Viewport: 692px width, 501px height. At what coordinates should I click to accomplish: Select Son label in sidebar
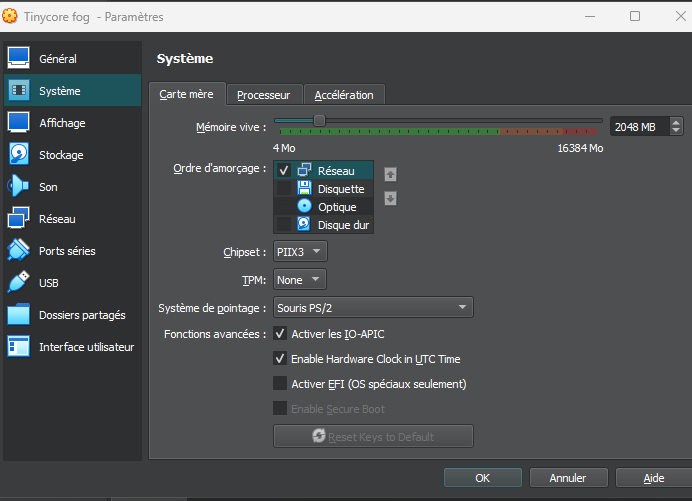tap(48, 187)
